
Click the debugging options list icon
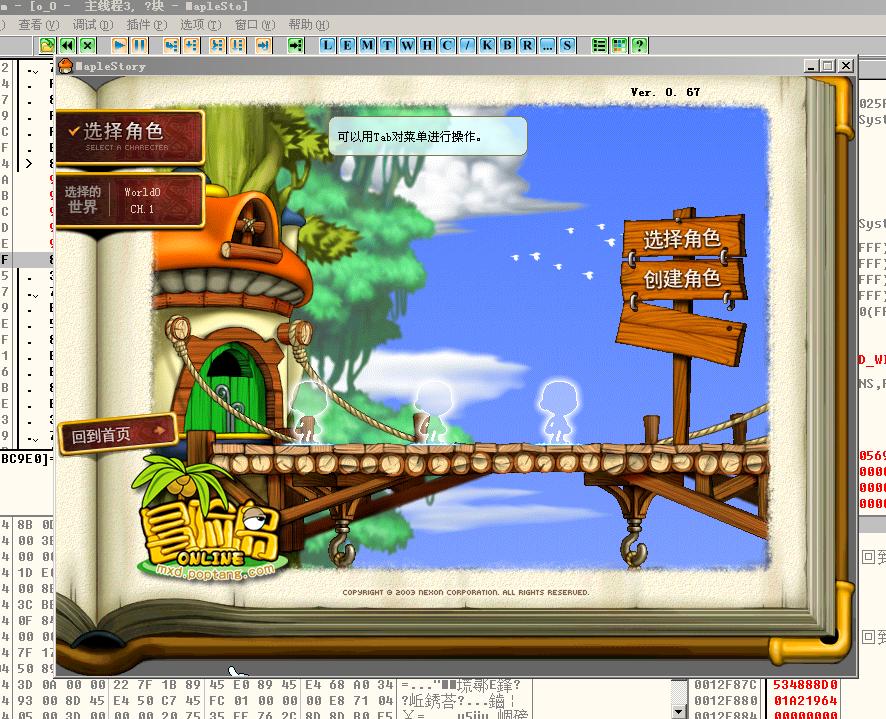[x=600, y=45]
